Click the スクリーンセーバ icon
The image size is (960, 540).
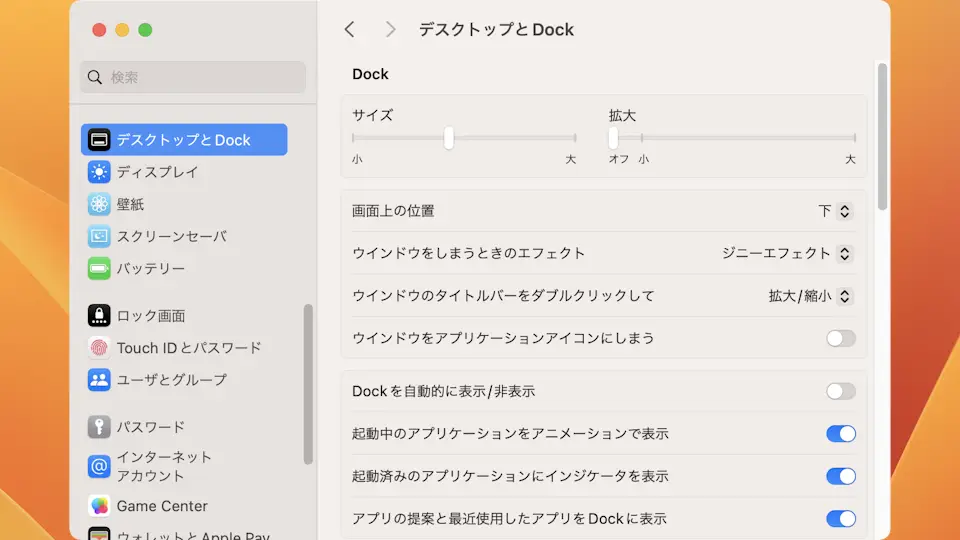pyautogui.click(x=98, y=237)
